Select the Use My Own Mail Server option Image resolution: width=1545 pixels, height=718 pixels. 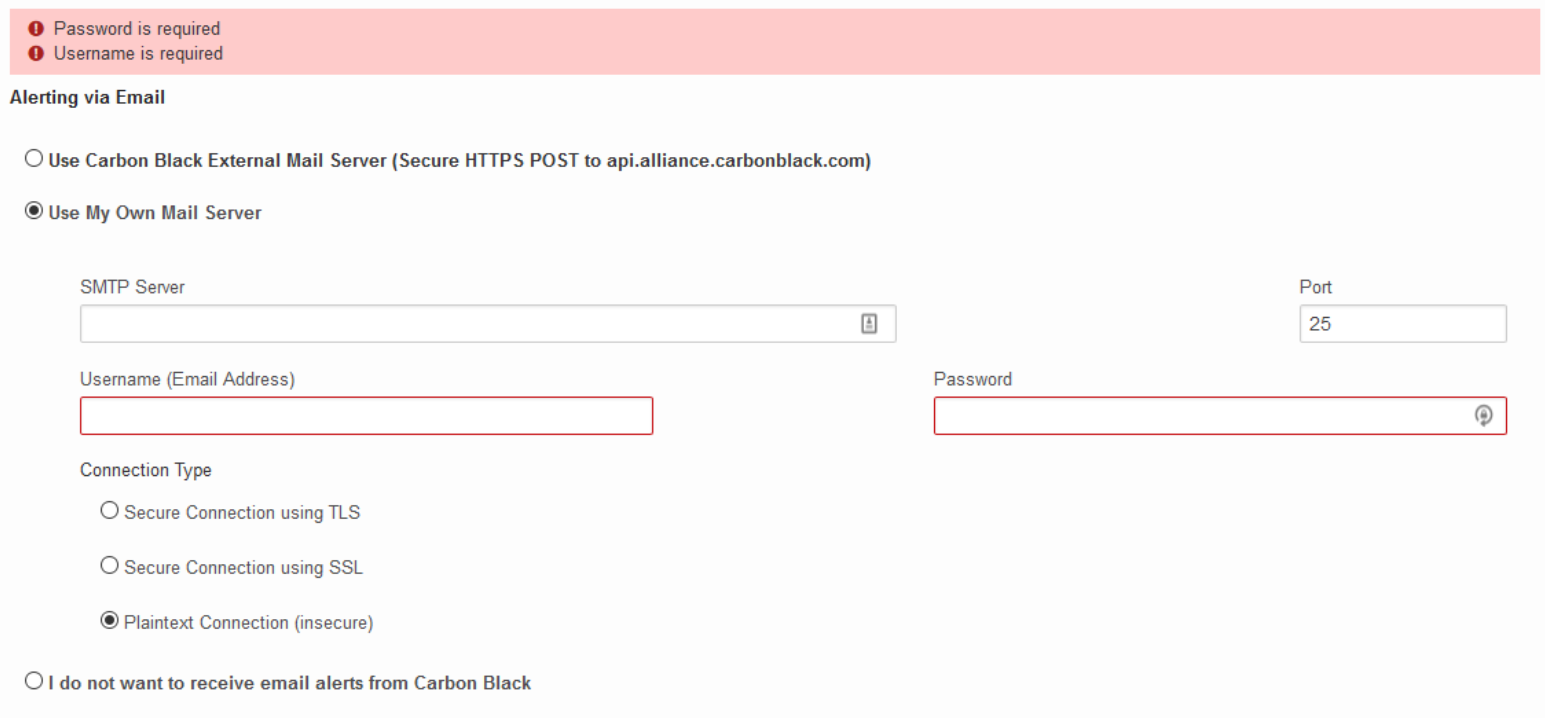tap(34, 212)
